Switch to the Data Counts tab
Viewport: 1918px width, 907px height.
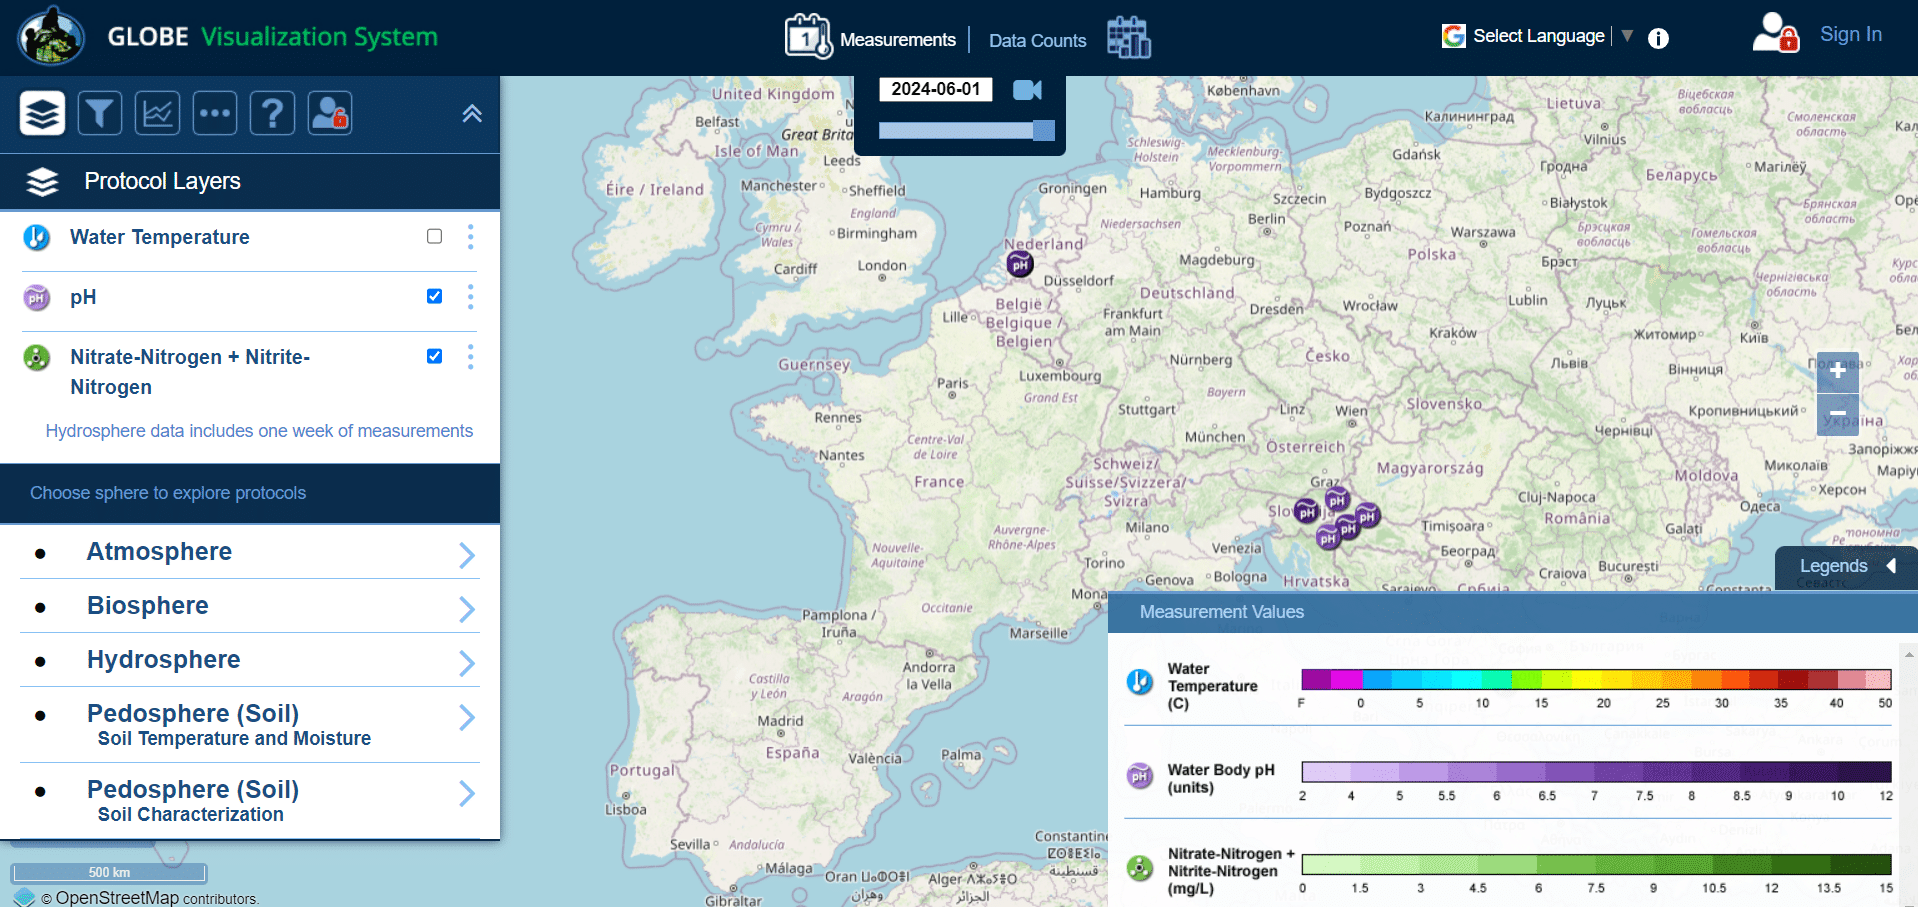pyautogui.click(x=1037, y=41)
